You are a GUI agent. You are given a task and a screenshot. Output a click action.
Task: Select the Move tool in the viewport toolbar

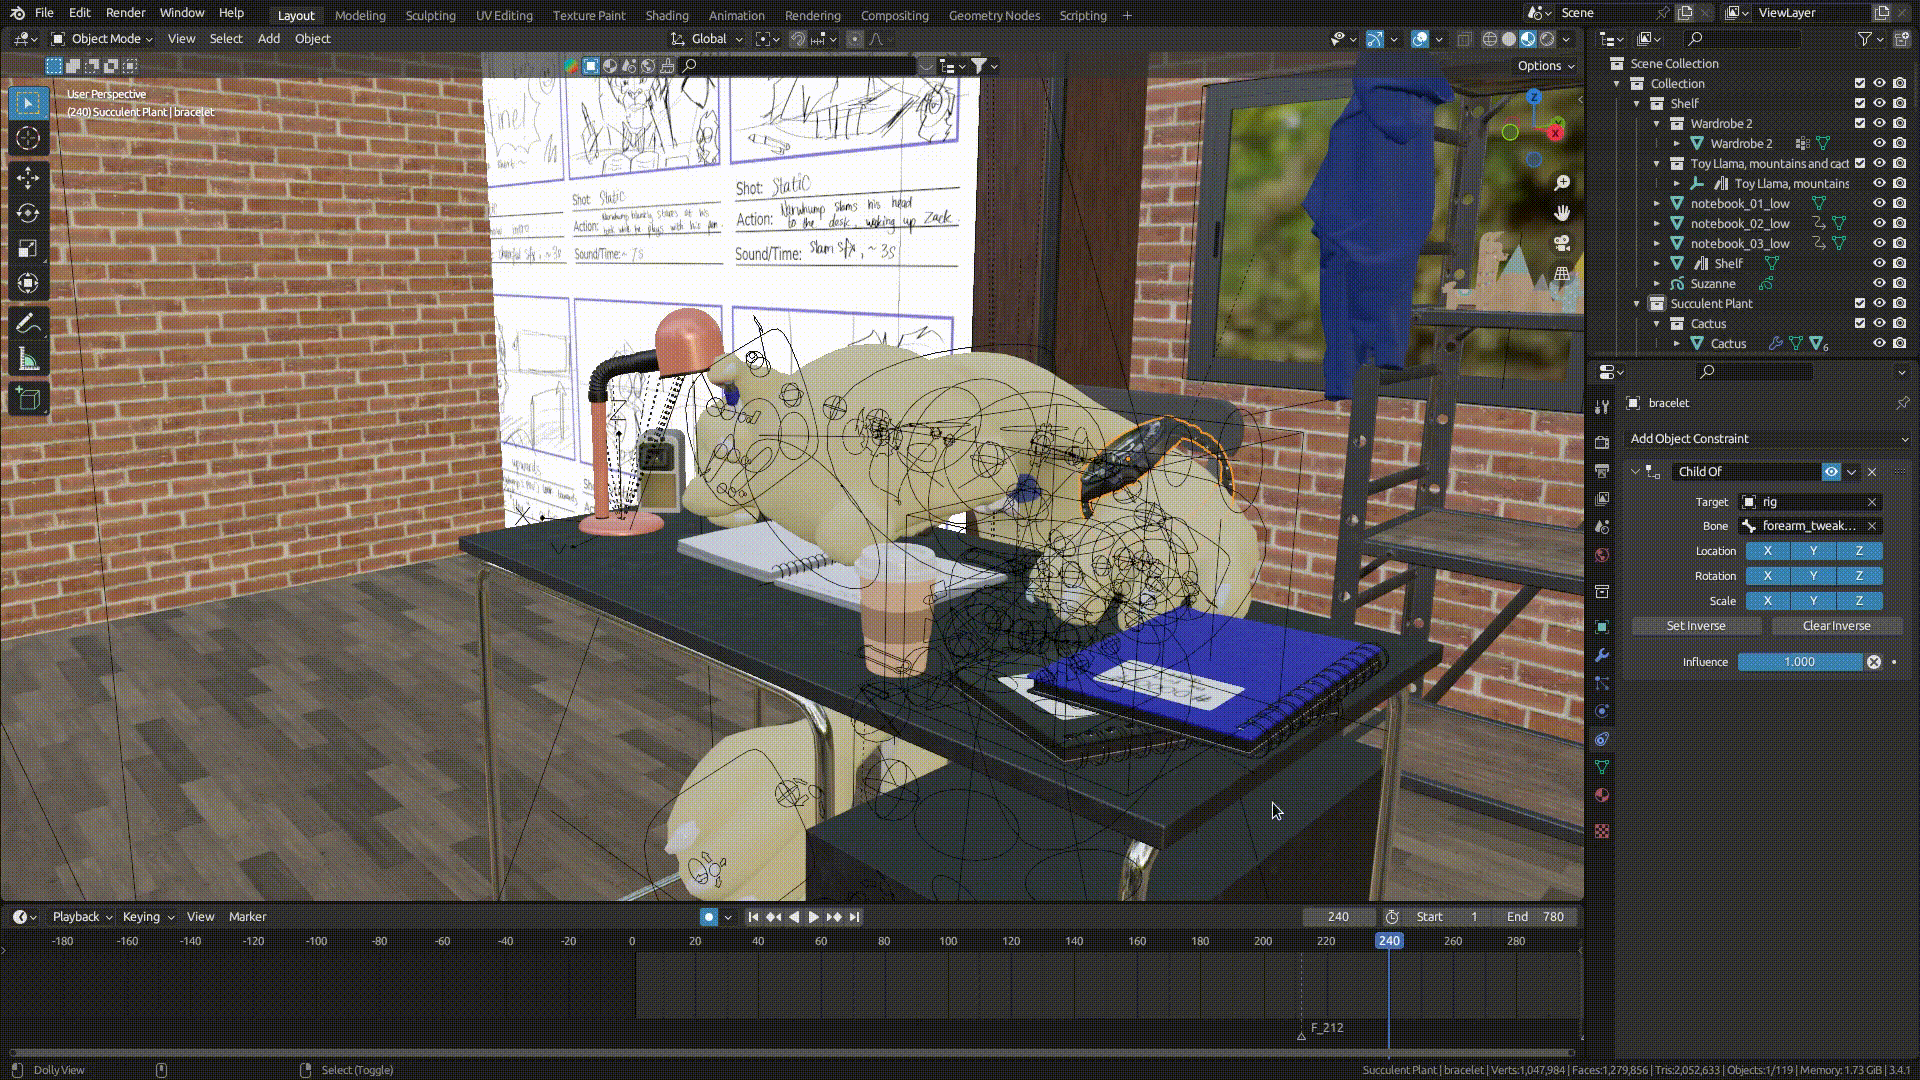[28, 178]
